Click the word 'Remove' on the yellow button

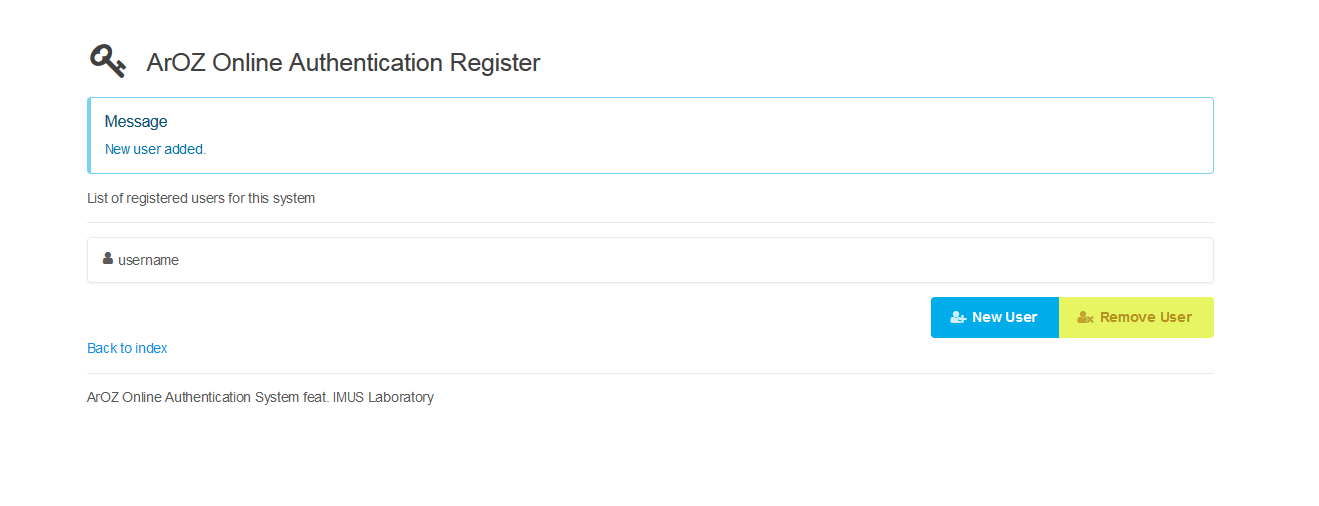pyautogui.click(x=1126, y=317)
